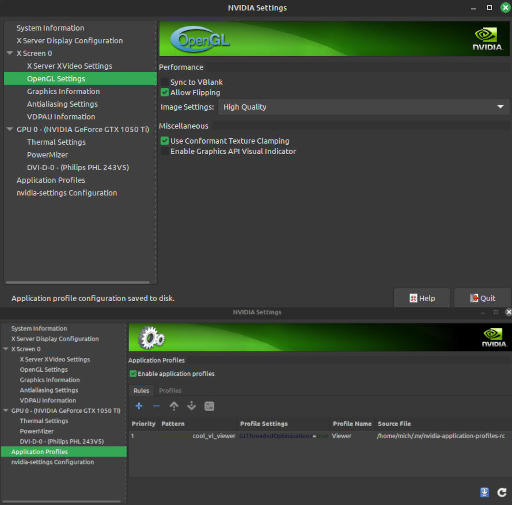Viewport: 512px width, 505px height.
Task: Collapse X Screen 0 in lower window
Action: (5, 349)
